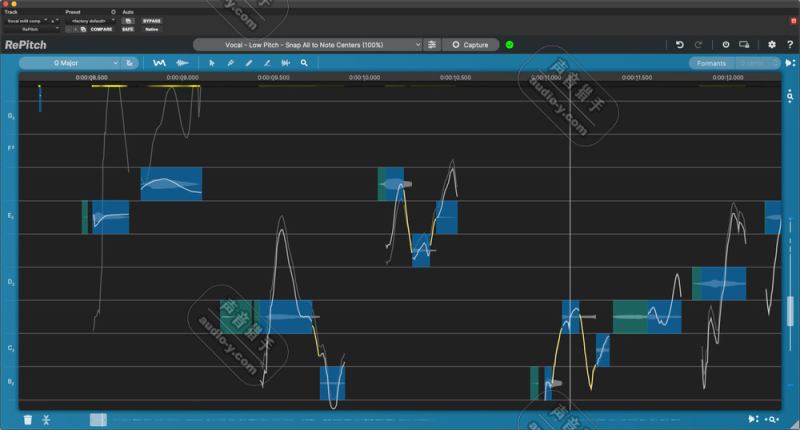Click the E note block at left
800x430 pixels.
(x=110, y=217)
